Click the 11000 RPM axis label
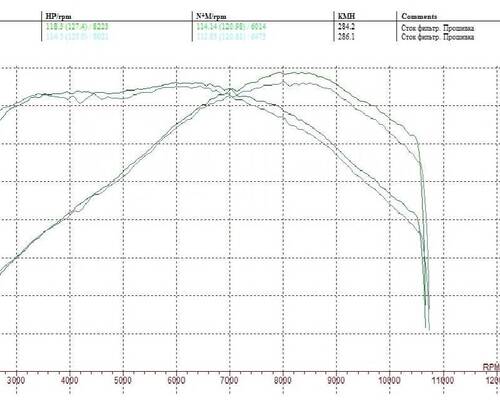500x400 pixels. click(x=443, y=380)
